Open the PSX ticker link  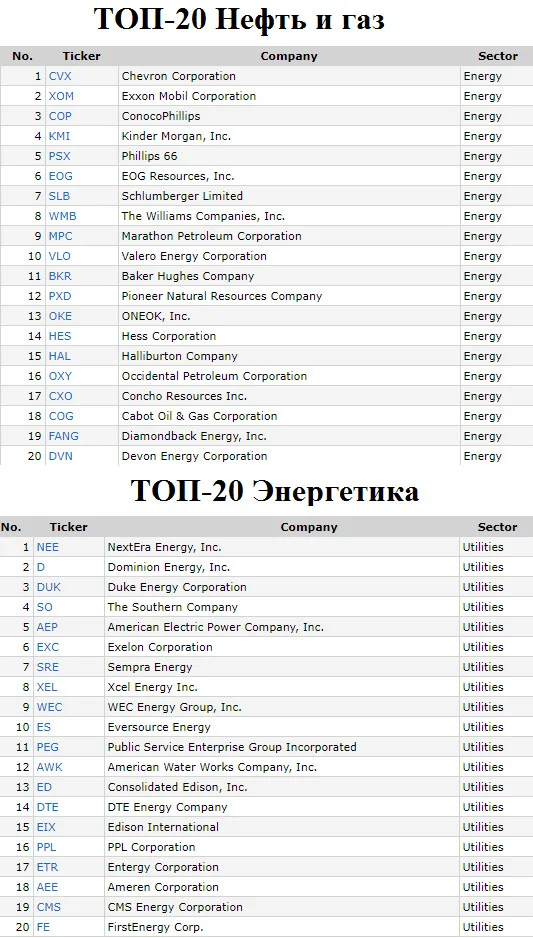(x=59, y=156)
